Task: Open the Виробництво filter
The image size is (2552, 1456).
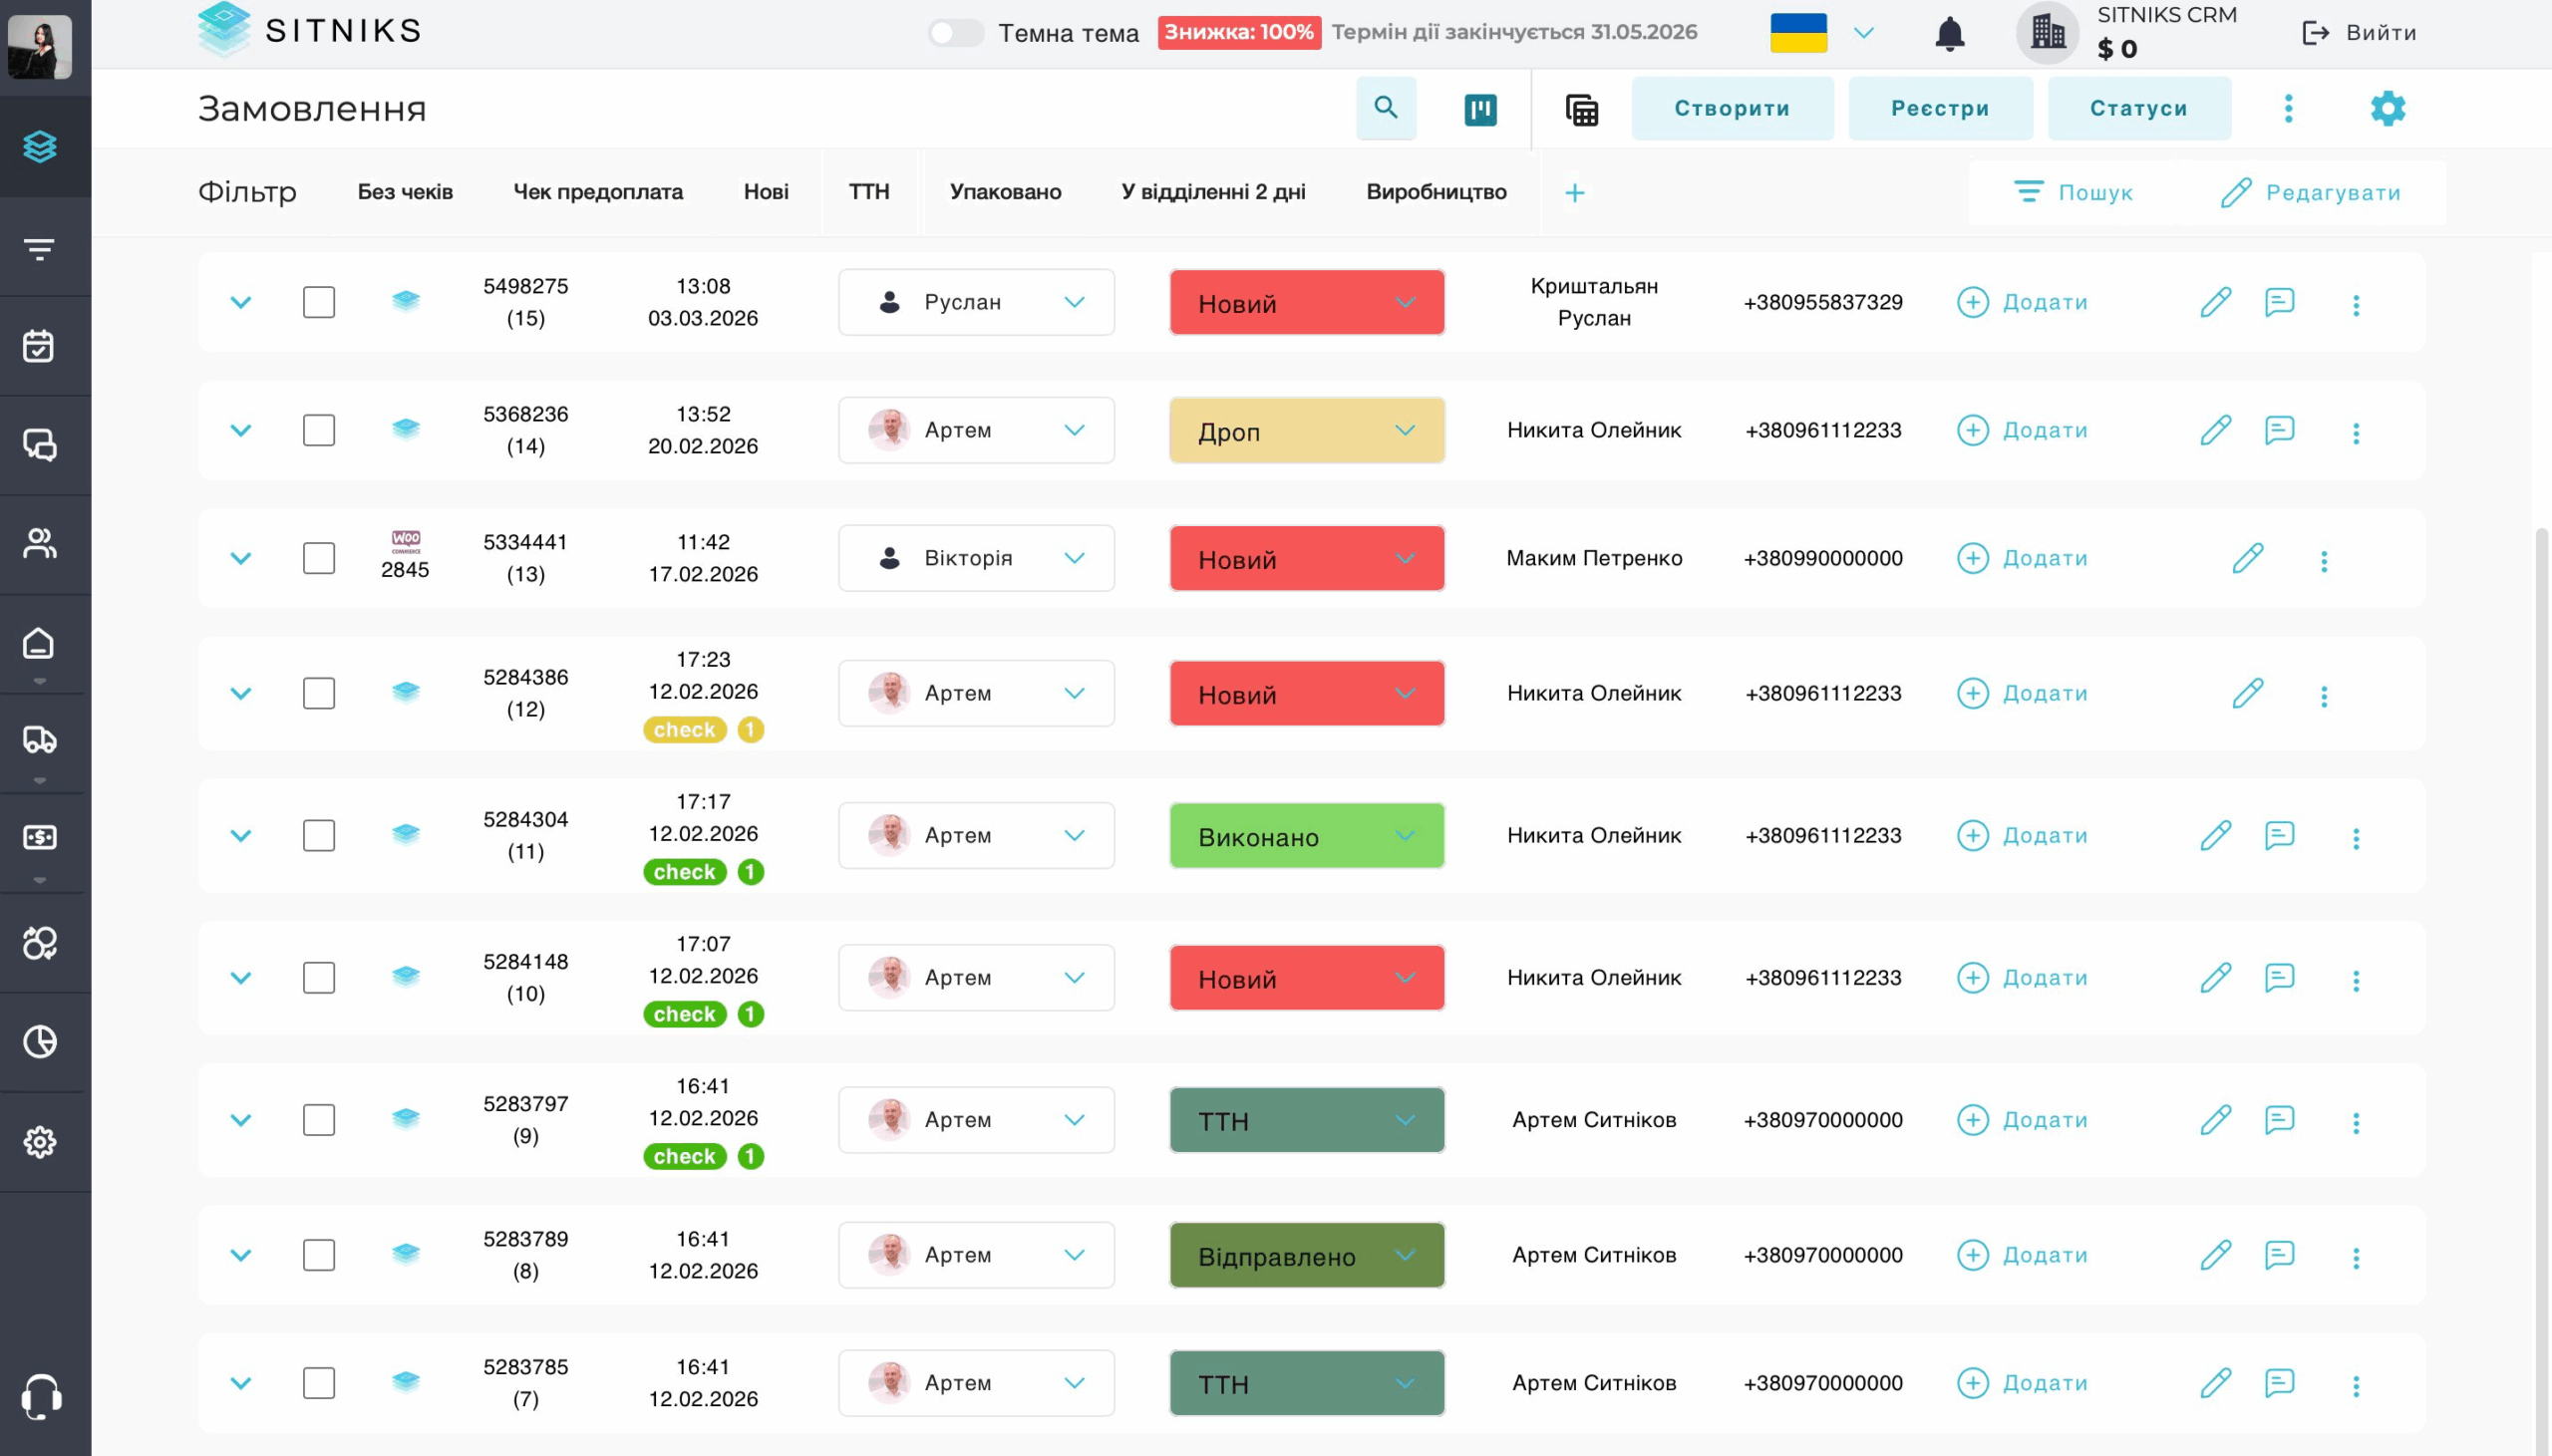Action: (x=1437, y=192)
